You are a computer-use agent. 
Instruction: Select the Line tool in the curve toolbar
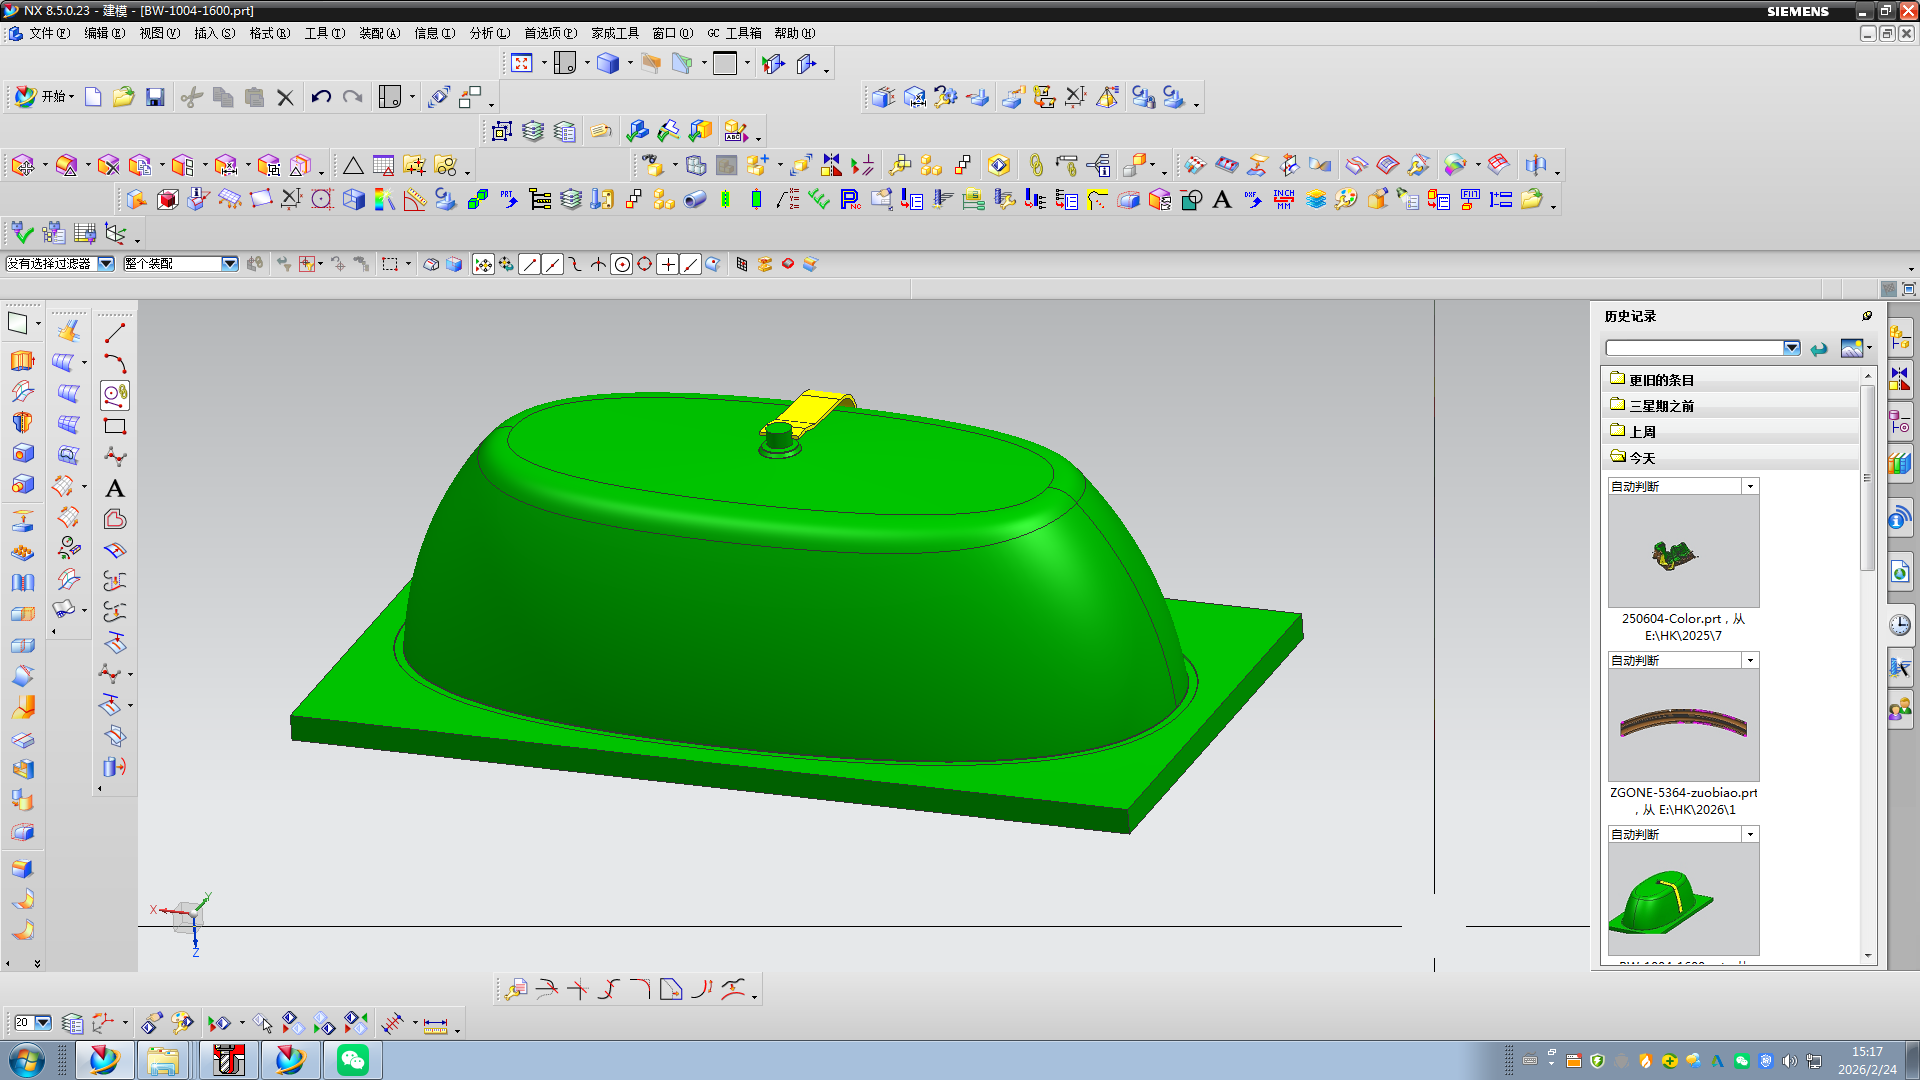coord(114,333)
